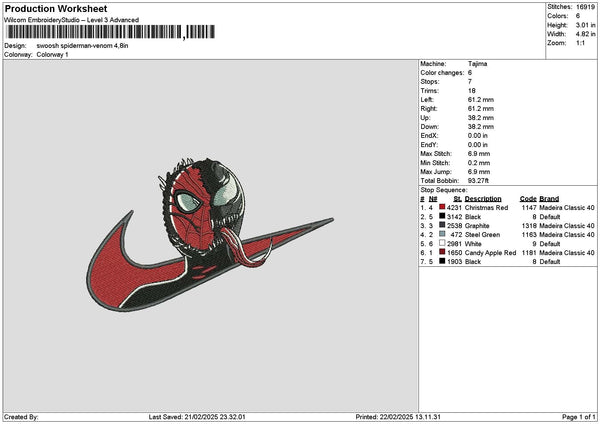Viewport: 600px width, 424px height.
Task: Click the 'N#' column header
Action: coord(433,199)
